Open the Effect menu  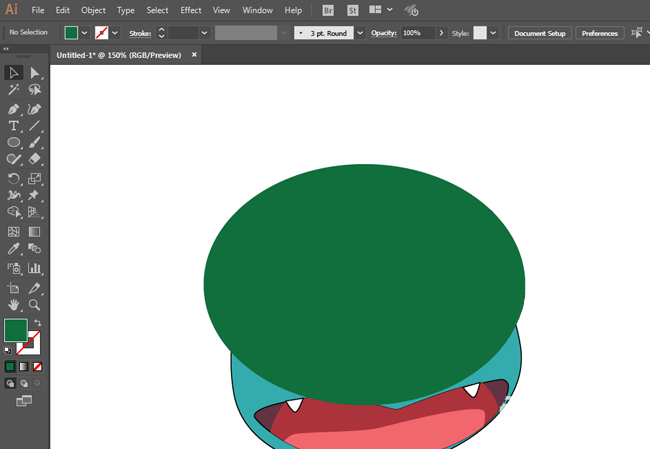[x=190, y=10]
